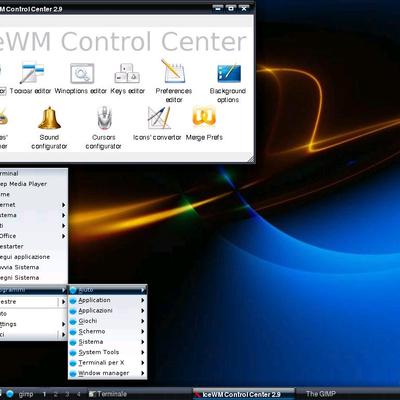This screenshot has width=400, height=400.
Task: Switch to workspace 1 in taskbar
Action: tap(44, 394)
